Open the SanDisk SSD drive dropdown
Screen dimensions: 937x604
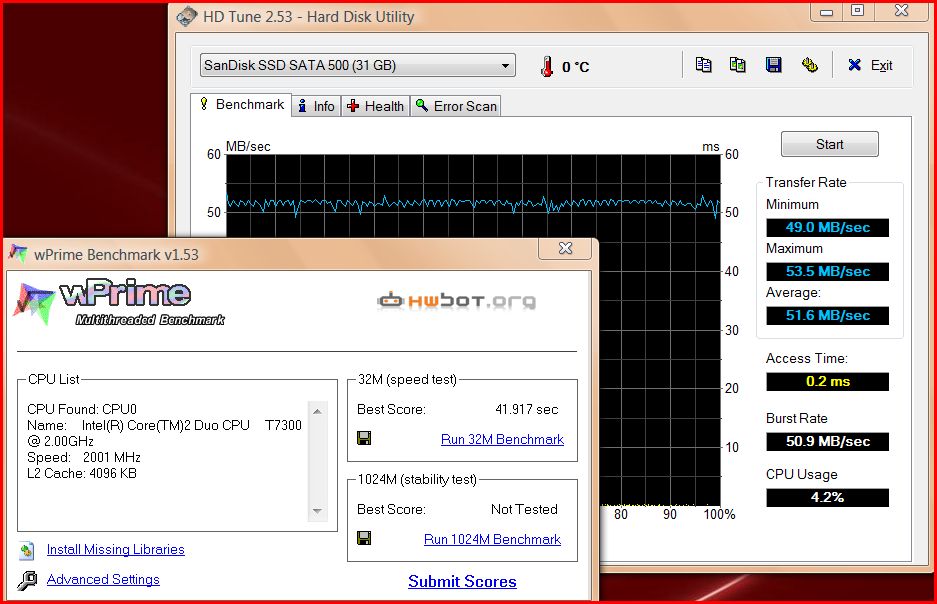[x=357, y=65]
